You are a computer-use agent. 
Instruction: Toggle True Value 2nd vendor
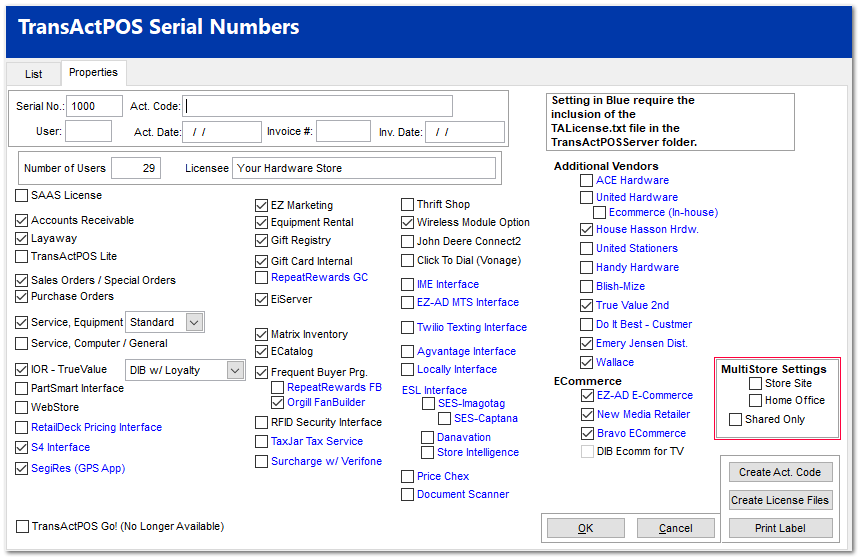click(586, 305)
